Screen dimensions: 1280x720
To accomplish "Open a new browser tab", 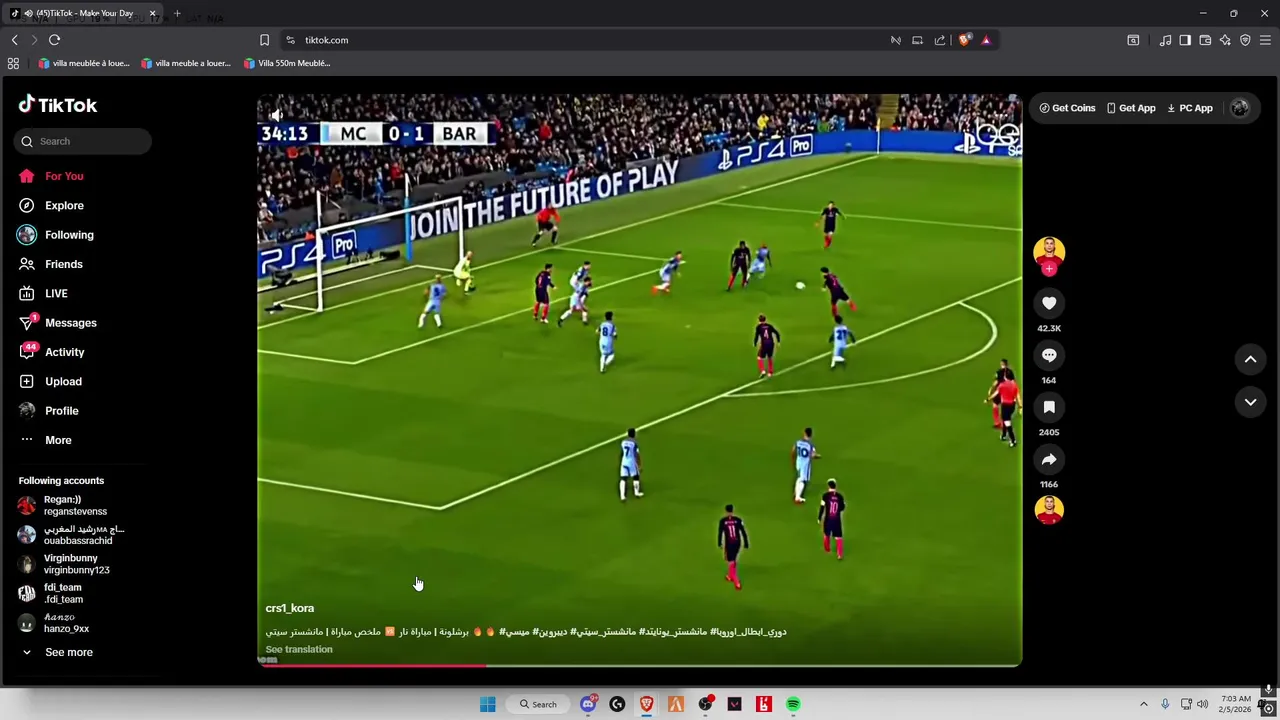I will pos(177,13).
